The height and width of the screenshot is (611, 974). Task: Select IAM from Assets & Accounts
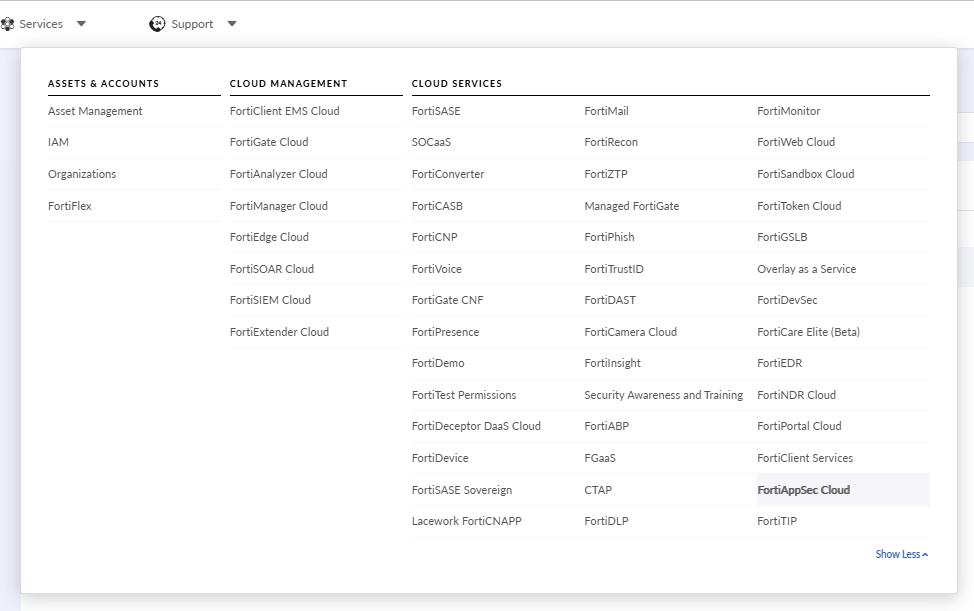click(58, 142)
